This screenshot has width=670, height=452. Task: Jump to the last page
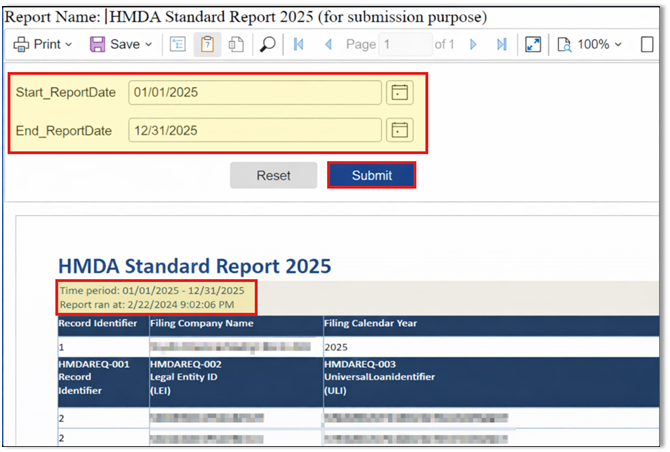pos(502,45)
